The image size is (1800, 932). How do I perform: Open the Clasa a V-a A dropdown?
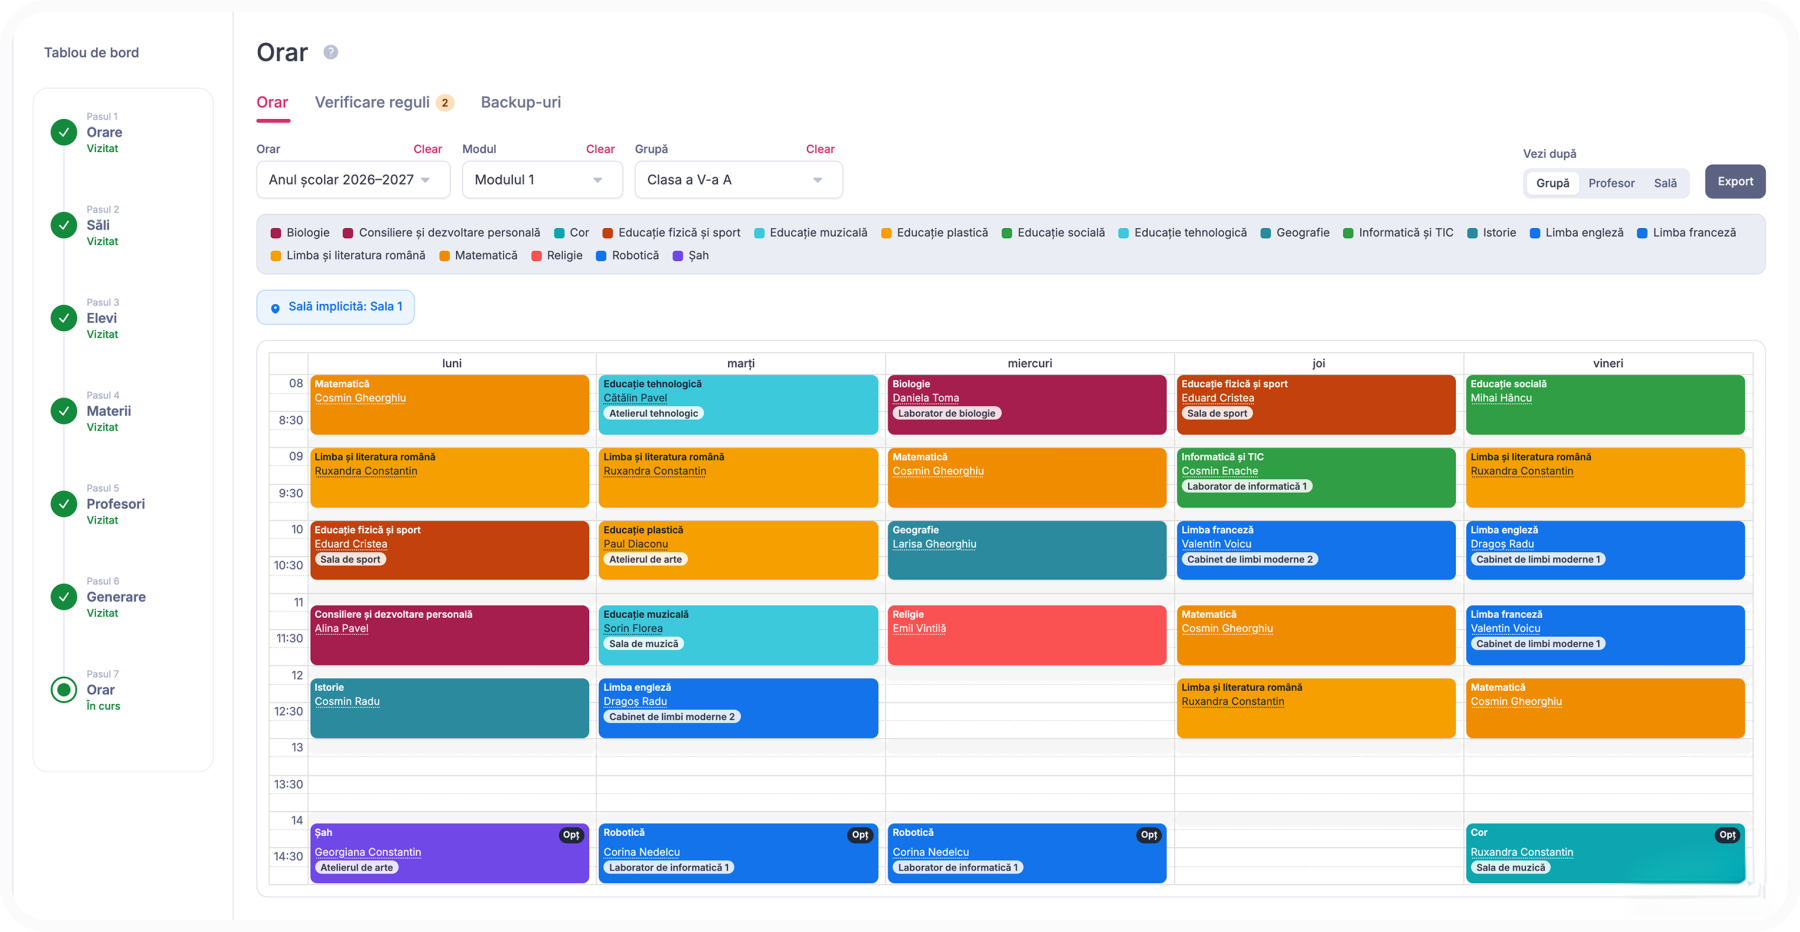pyautogui.click(x=738, y=180)
